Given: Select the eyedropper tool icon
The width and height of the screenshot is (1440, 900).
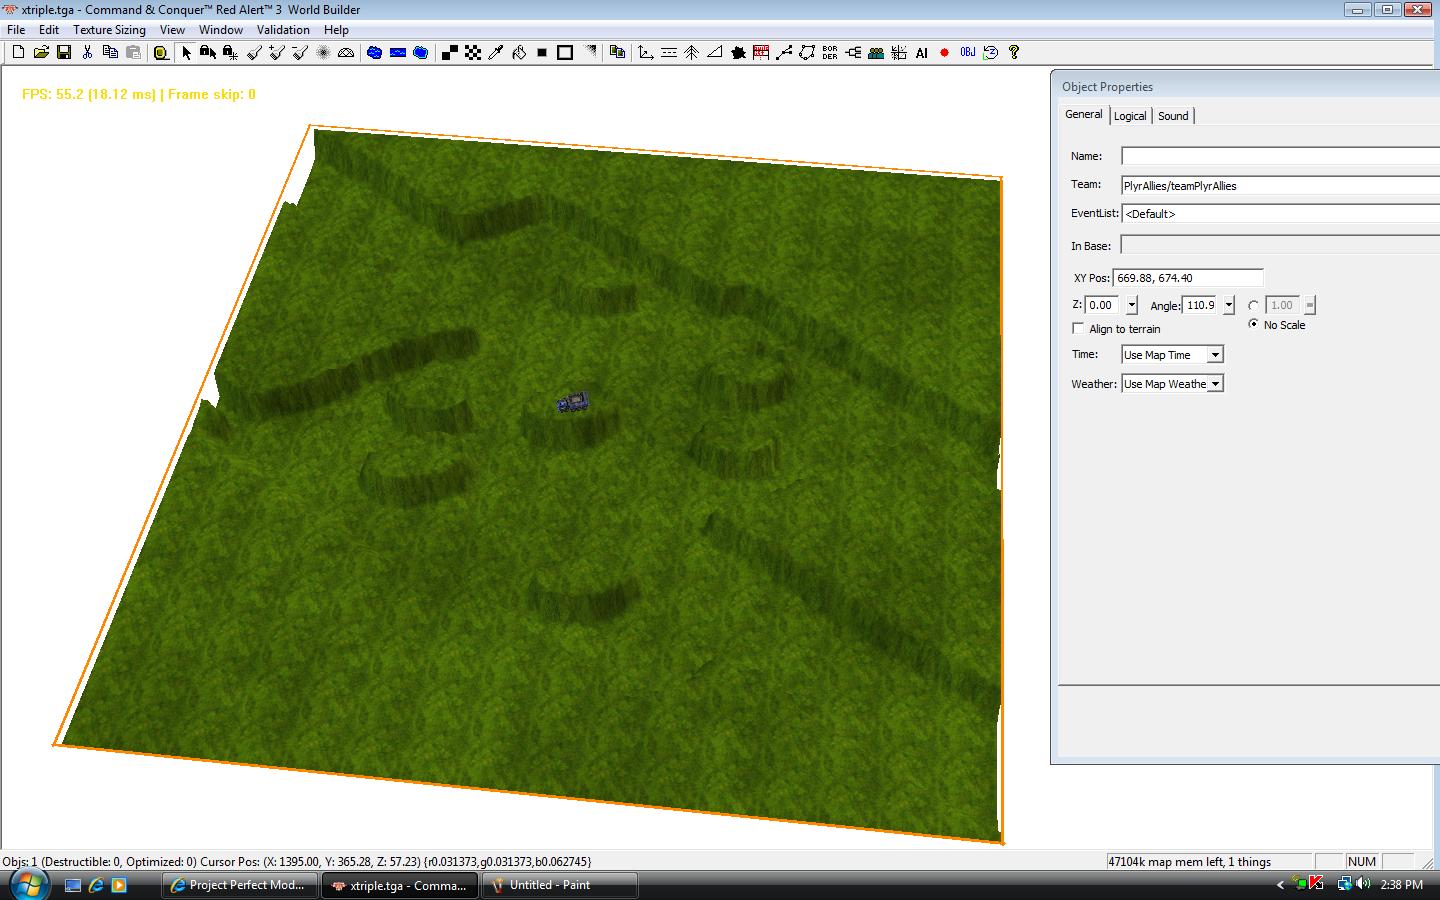Looking at the screenshot, I should click(496, 52).
